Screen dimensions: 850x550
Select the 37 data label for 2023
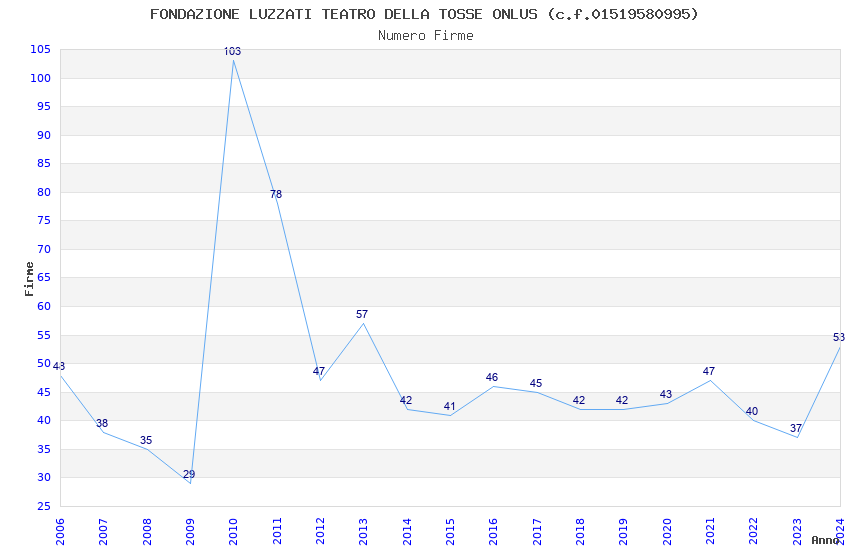pos(796,428)
